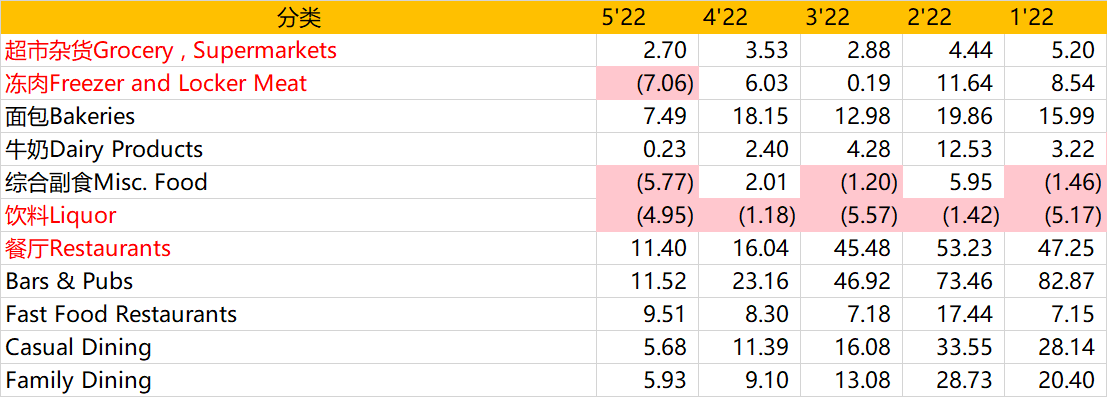This screenshot has height=397, width=1107.
Task: Select the cell with value 82.87
Action: (x=1056, y=281)
